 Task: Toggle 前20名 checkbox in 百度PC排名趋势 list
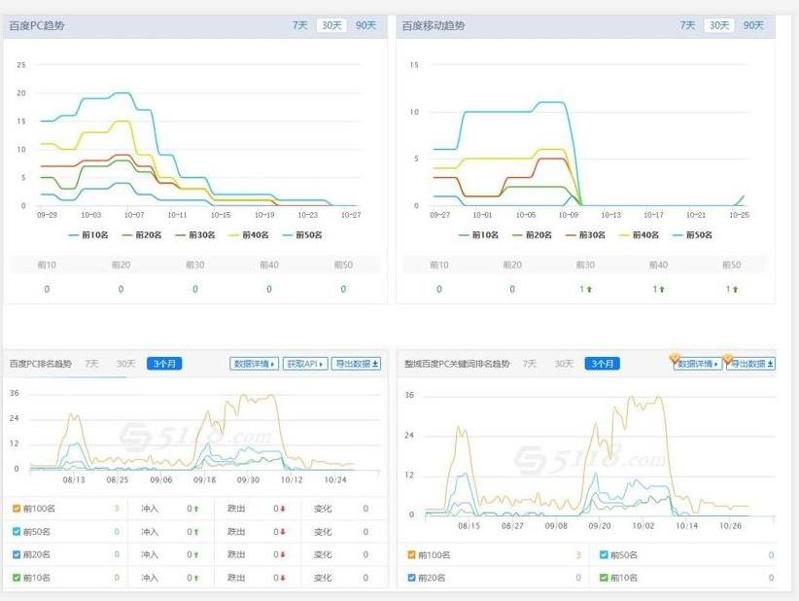tap(16, 554)
